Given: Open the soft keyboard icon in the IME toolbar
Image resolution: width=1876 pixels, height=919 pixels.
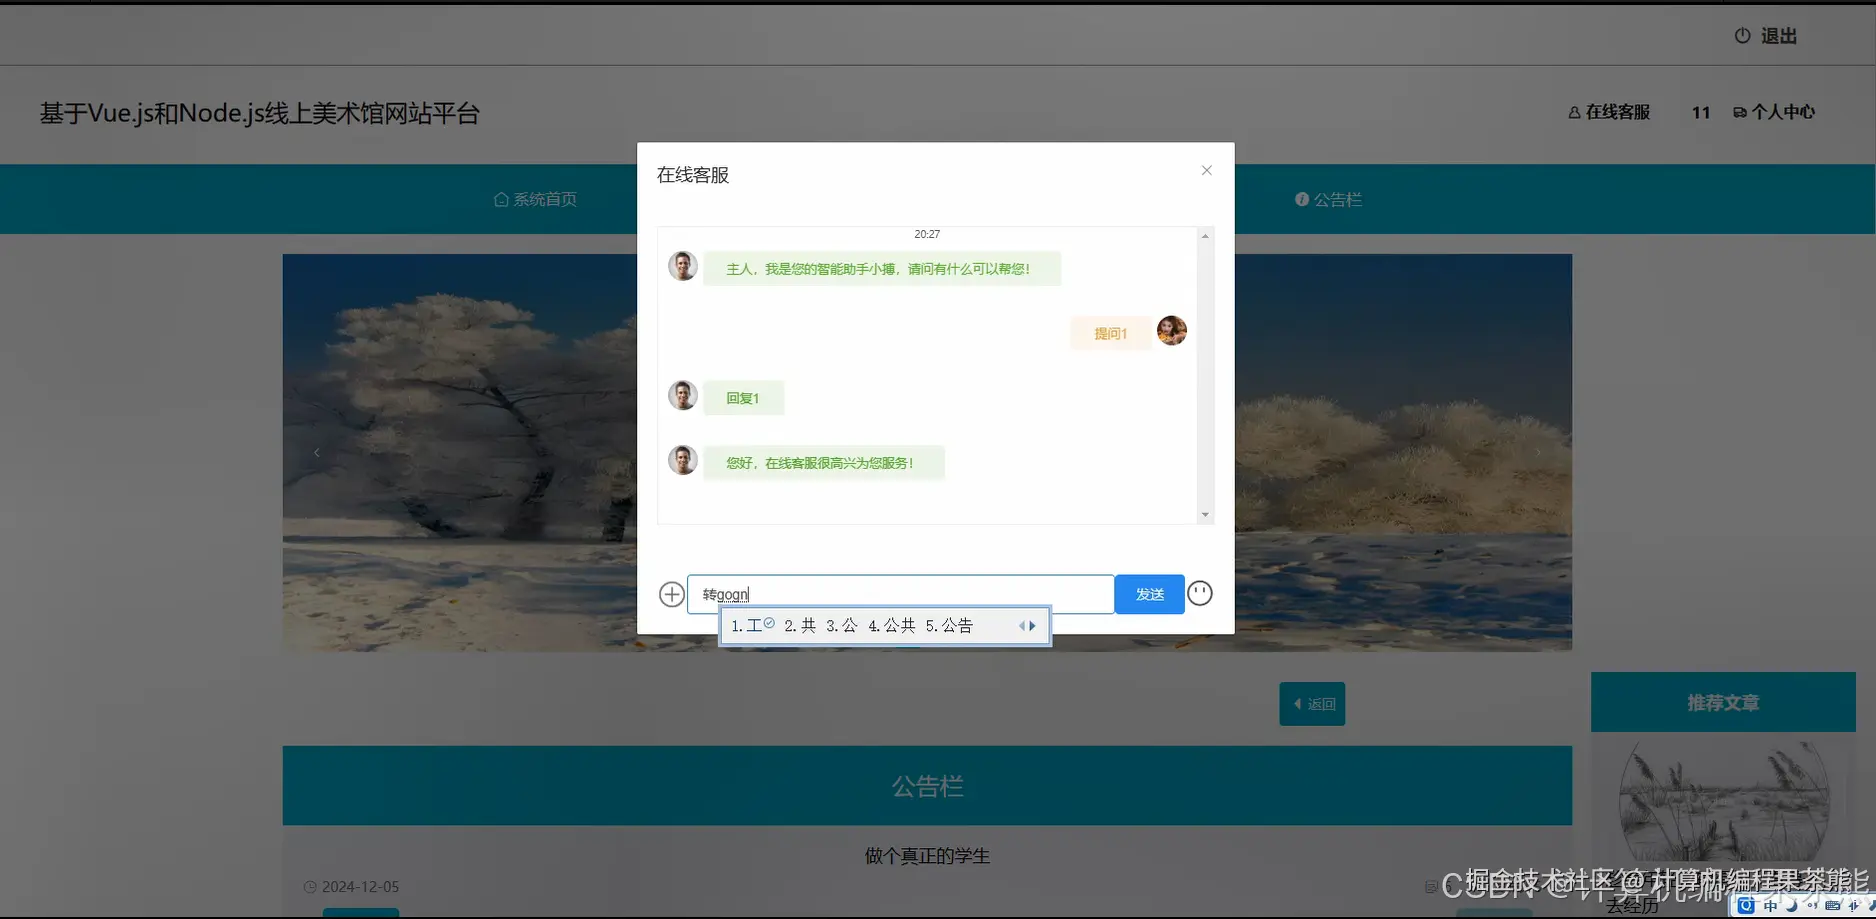Looking at the screenshot, I should 1834,906.
